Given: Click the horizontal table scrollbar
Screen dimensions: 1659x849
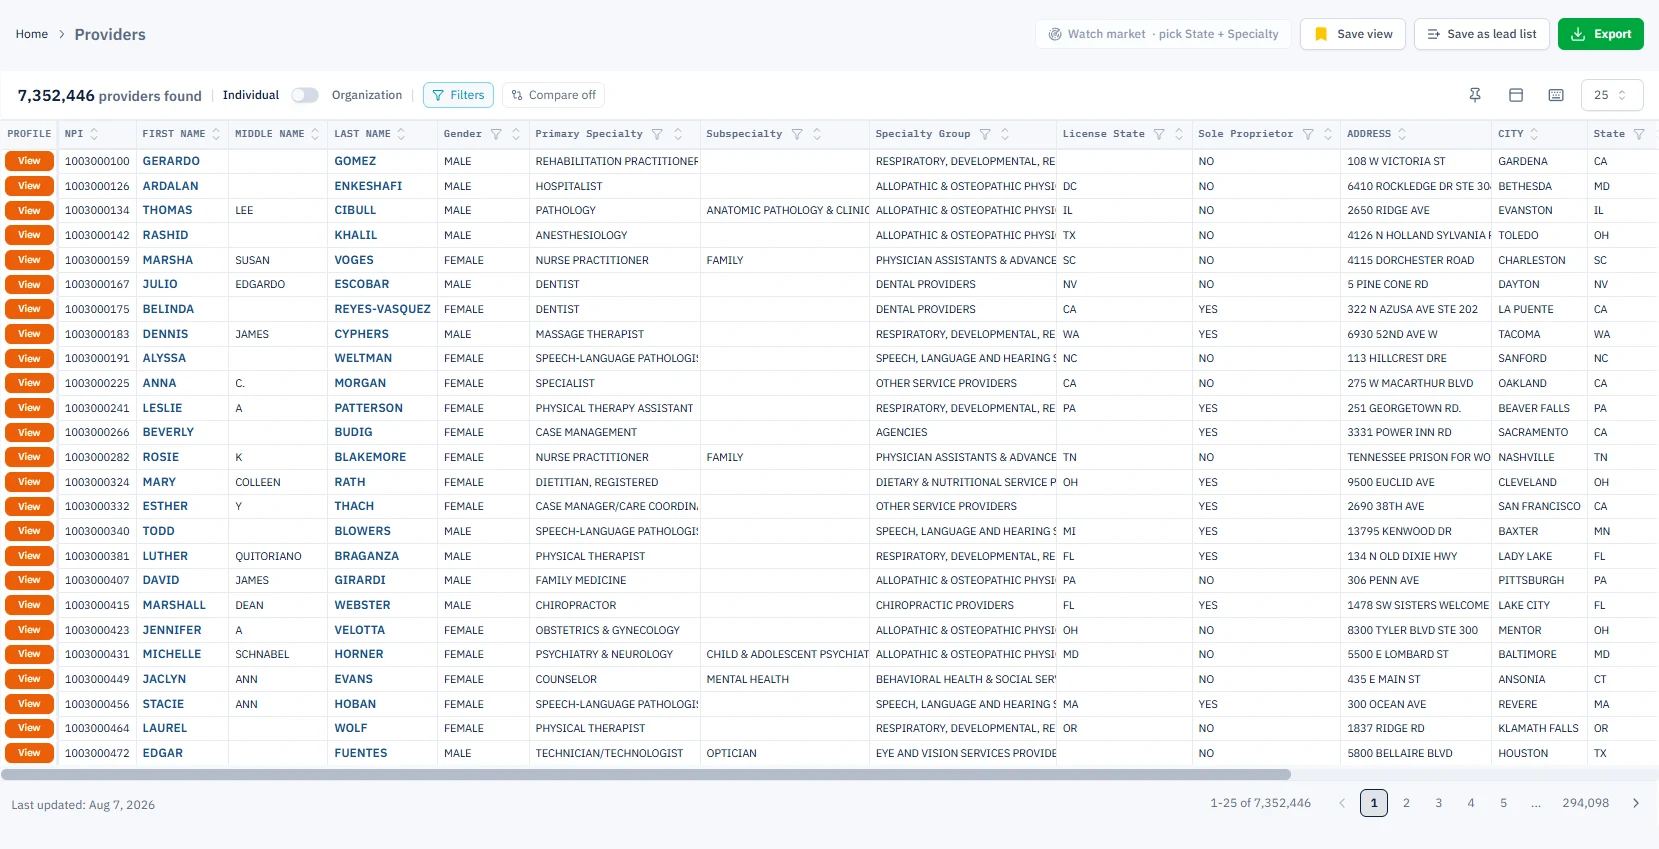Looking at the screenshot, I should tap(646, 774).
